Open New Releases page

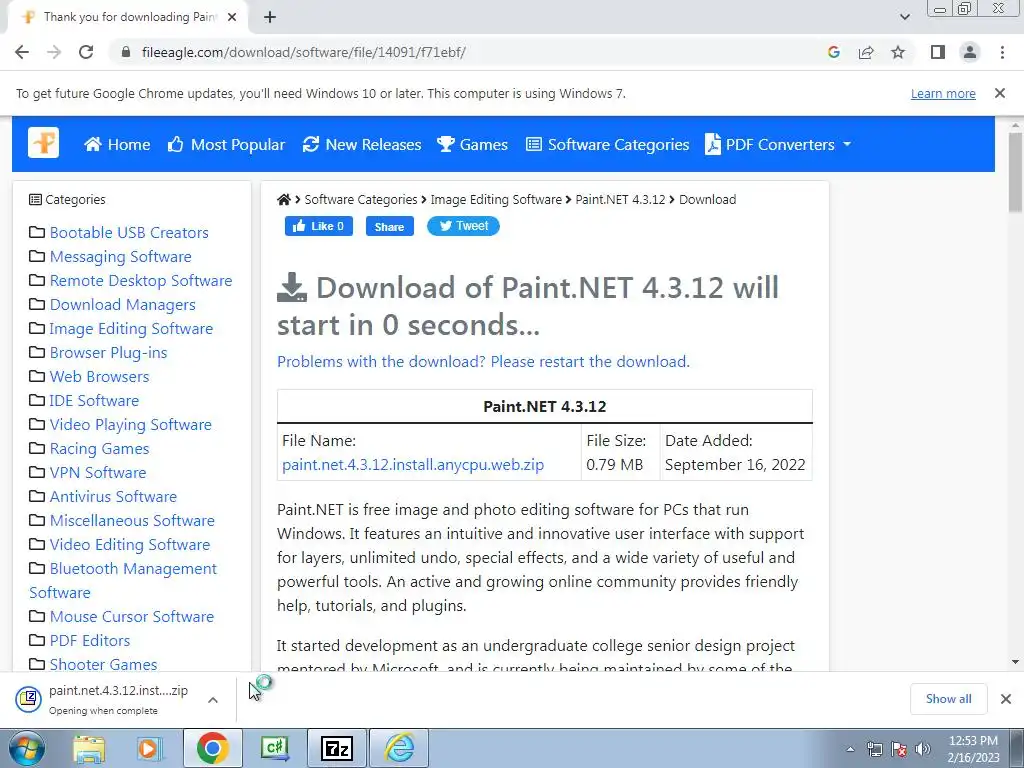click(362, 144)
